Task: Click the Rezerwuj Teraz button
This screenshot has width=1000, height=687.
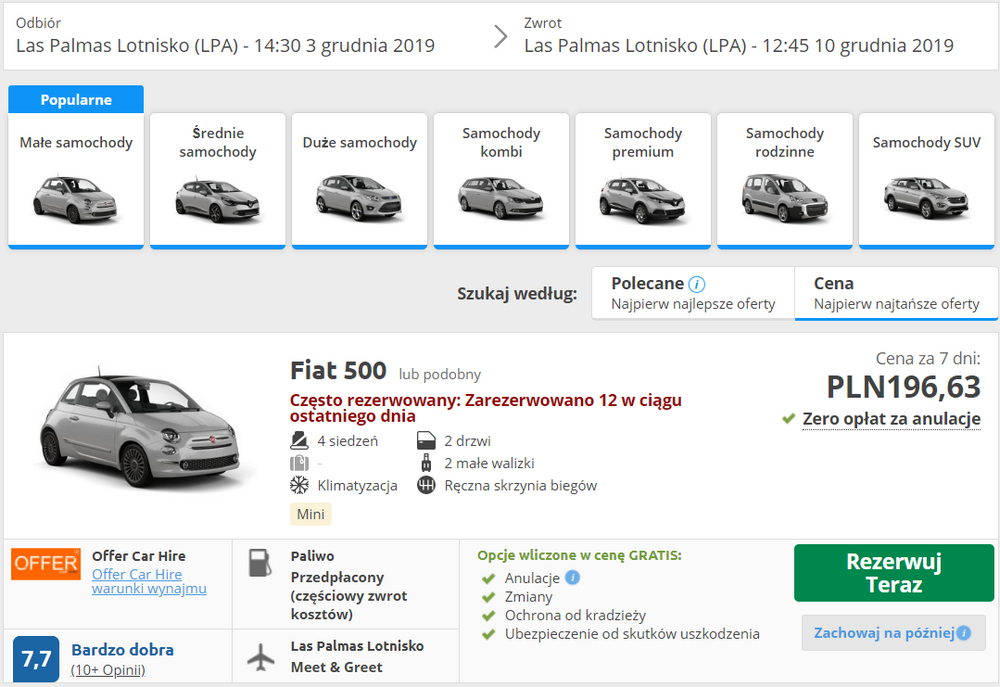Action: (893, 573)
